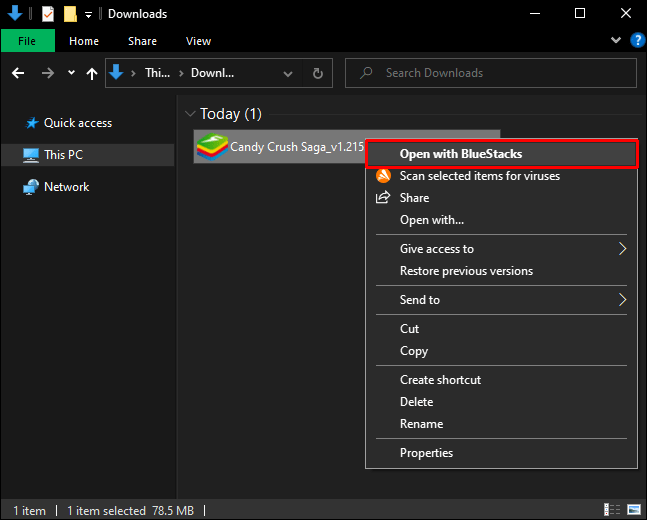The height and width of the screenshot is (520, 647).
Task: Open the Customize Quick Access Toolbar dropdown
Action: coord(89,14)
